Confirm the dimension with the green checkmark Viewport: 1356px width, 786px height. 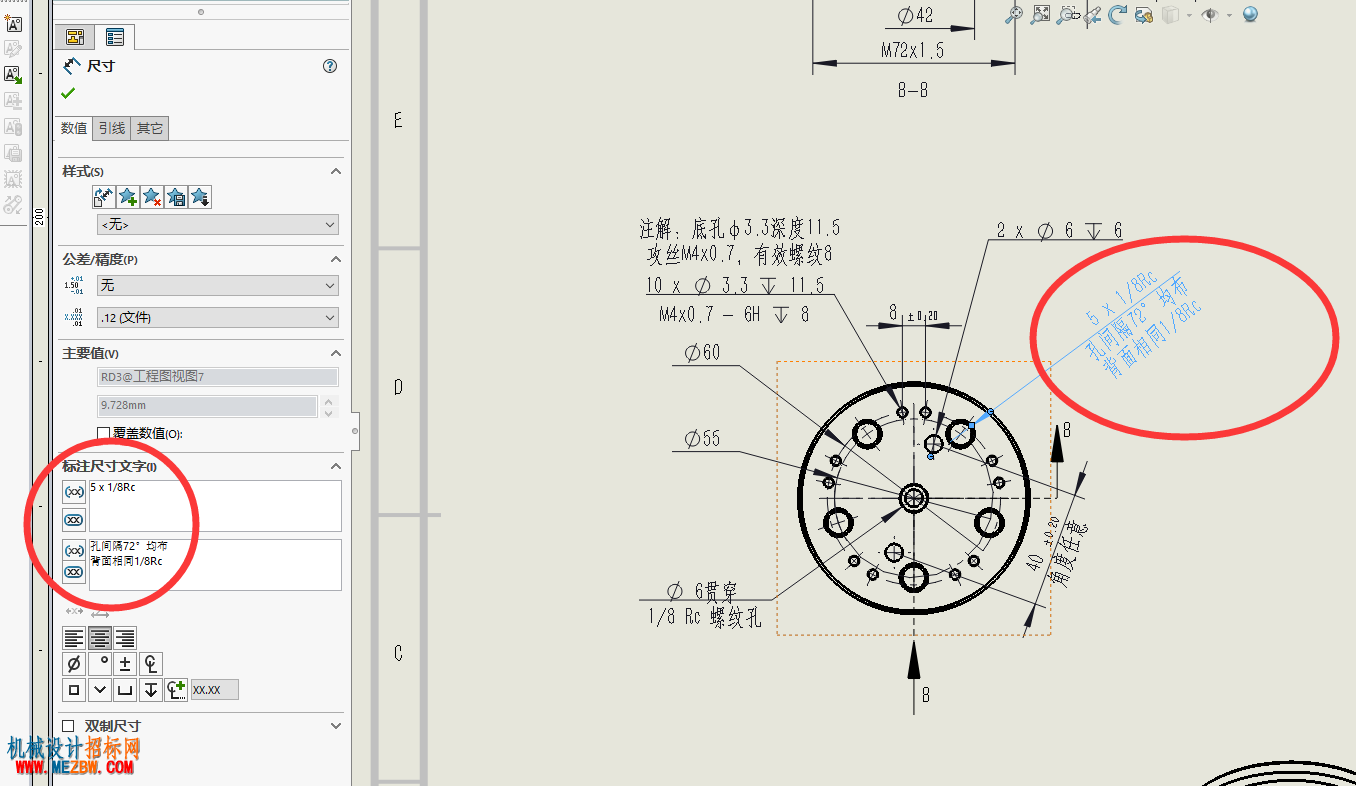pos(68,93)
